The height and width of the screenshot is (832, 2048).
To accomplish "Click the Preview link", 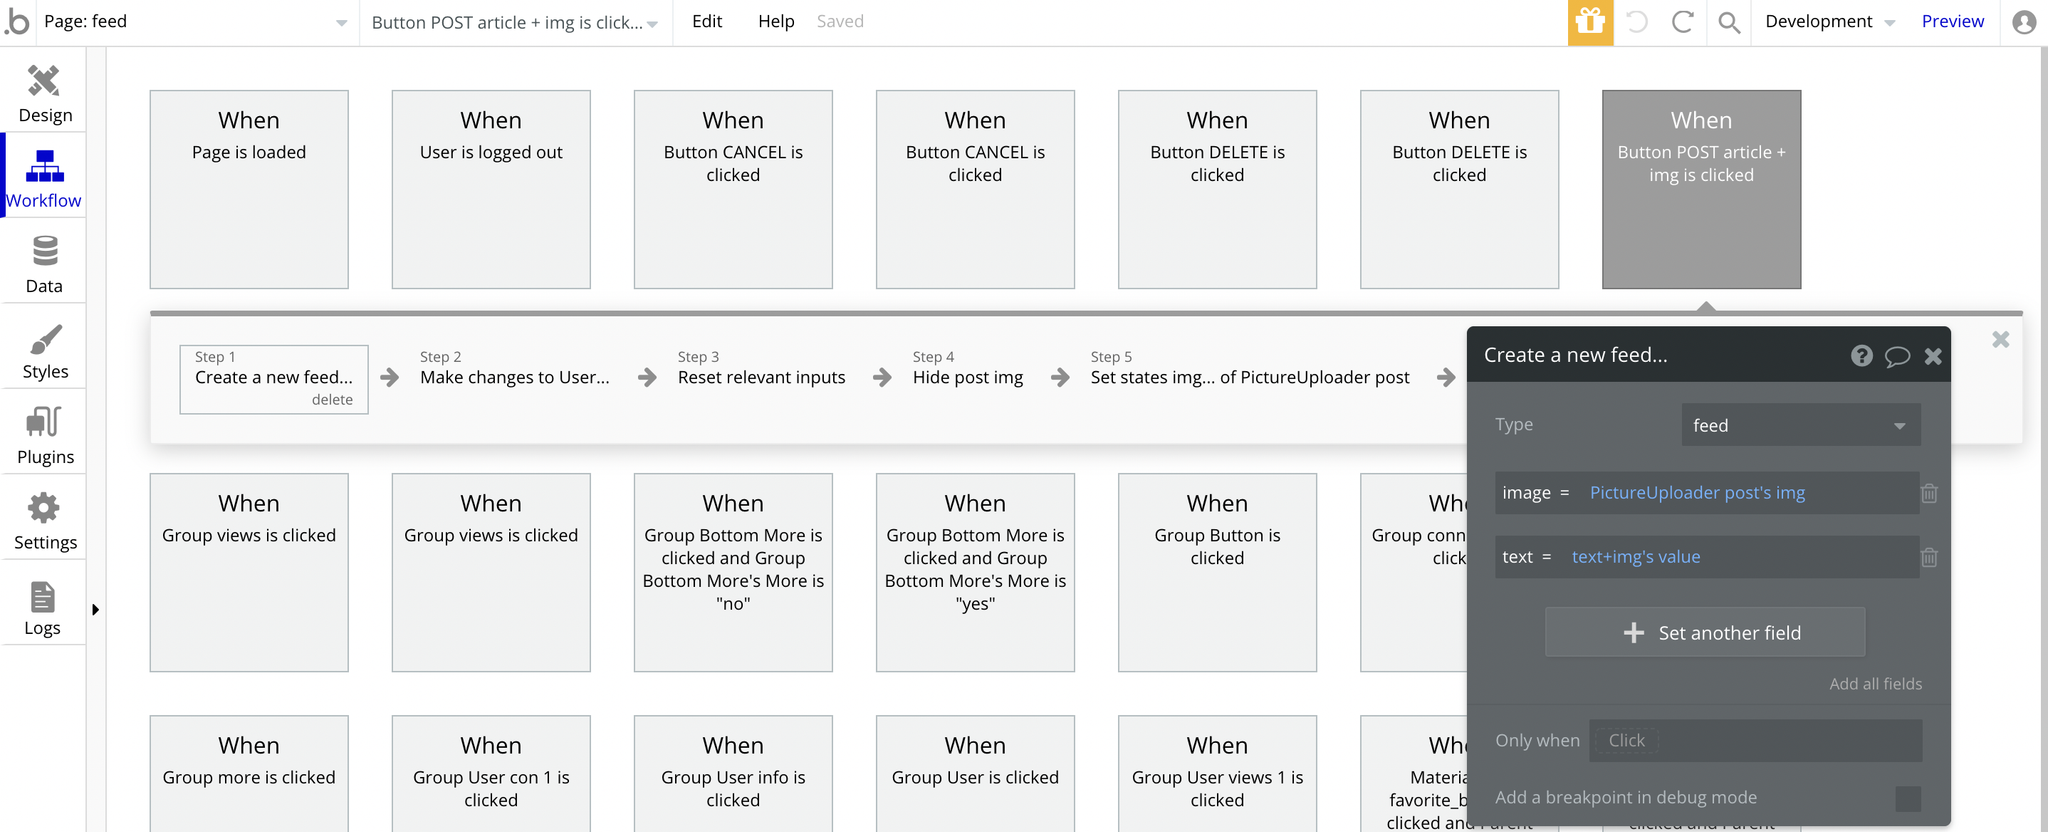I will click(1952, 22).
